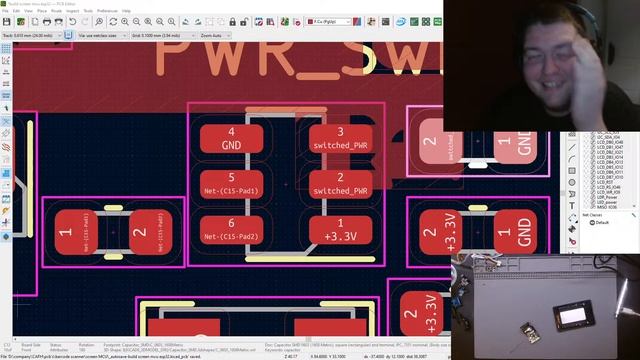Viewport: 640px width, 360px height.
Task: Click the Find magnifier icon
Action: click(99, 22)
